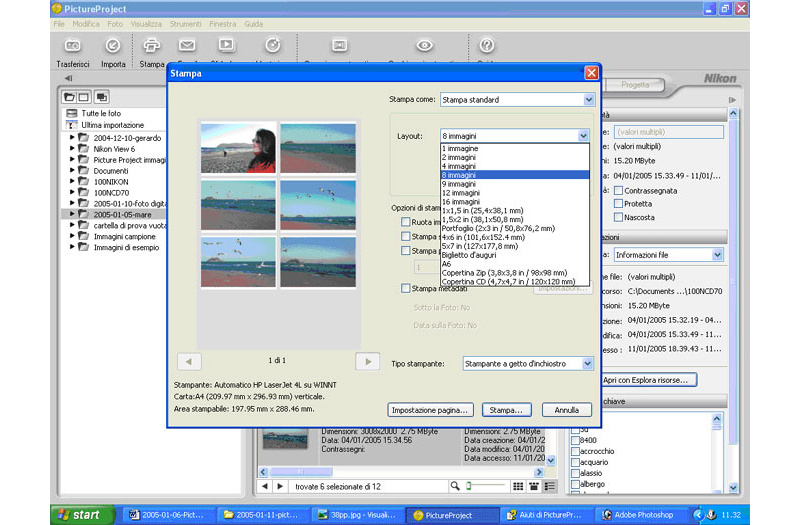Select 12 immagini from the Layout list

coord(515,193)
